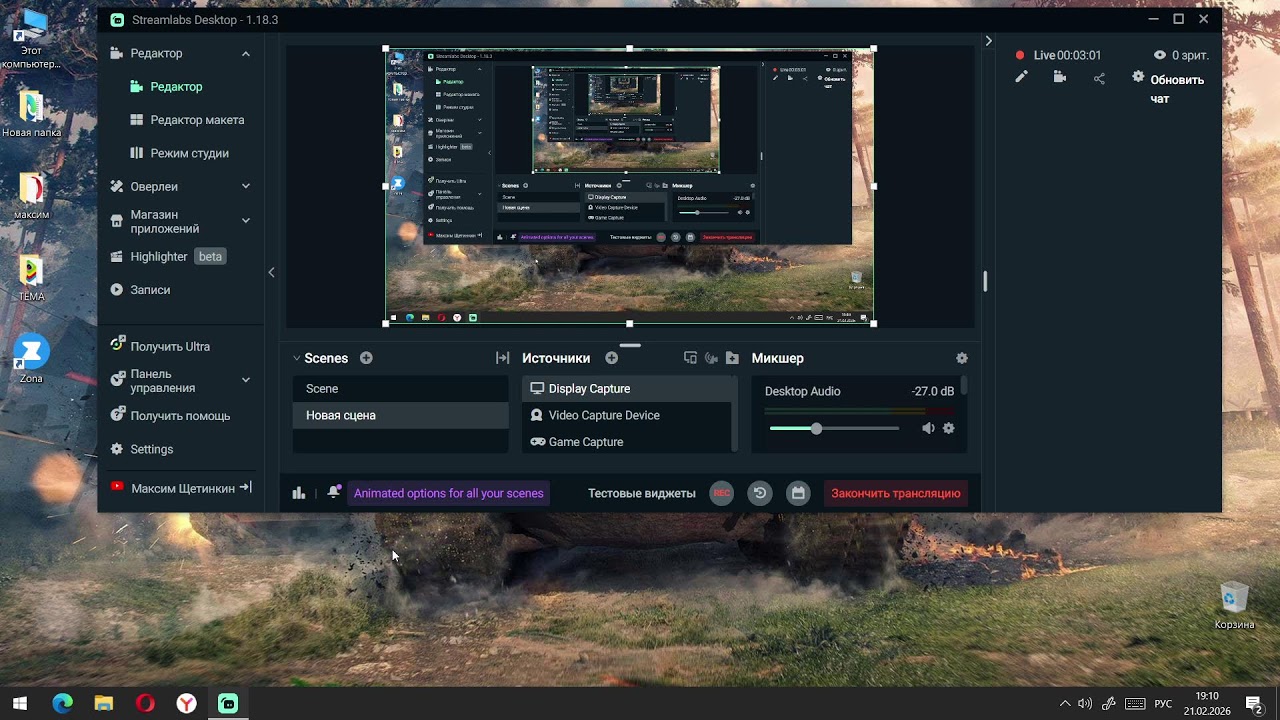Switch to Режим студии
The image size is (1280, 720).
(x=189, y=153)
